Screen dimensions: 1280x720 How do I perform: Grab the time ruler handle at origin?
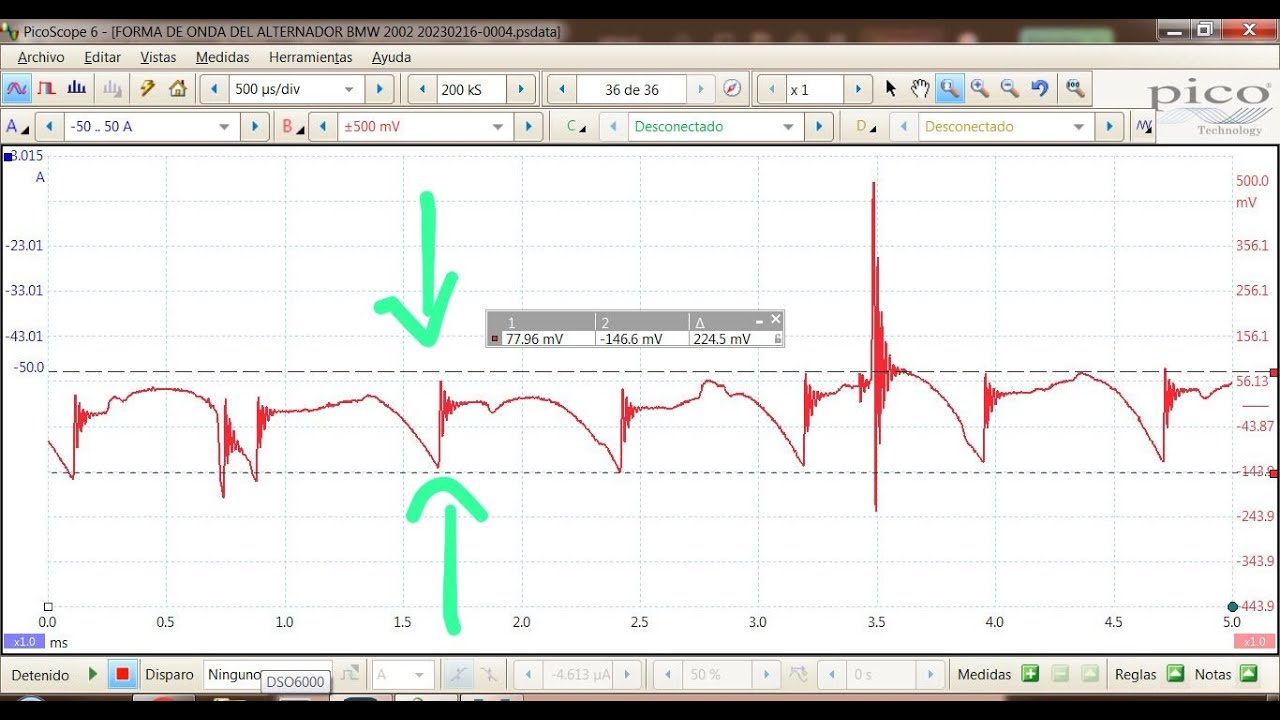click(x=47, y=607)
